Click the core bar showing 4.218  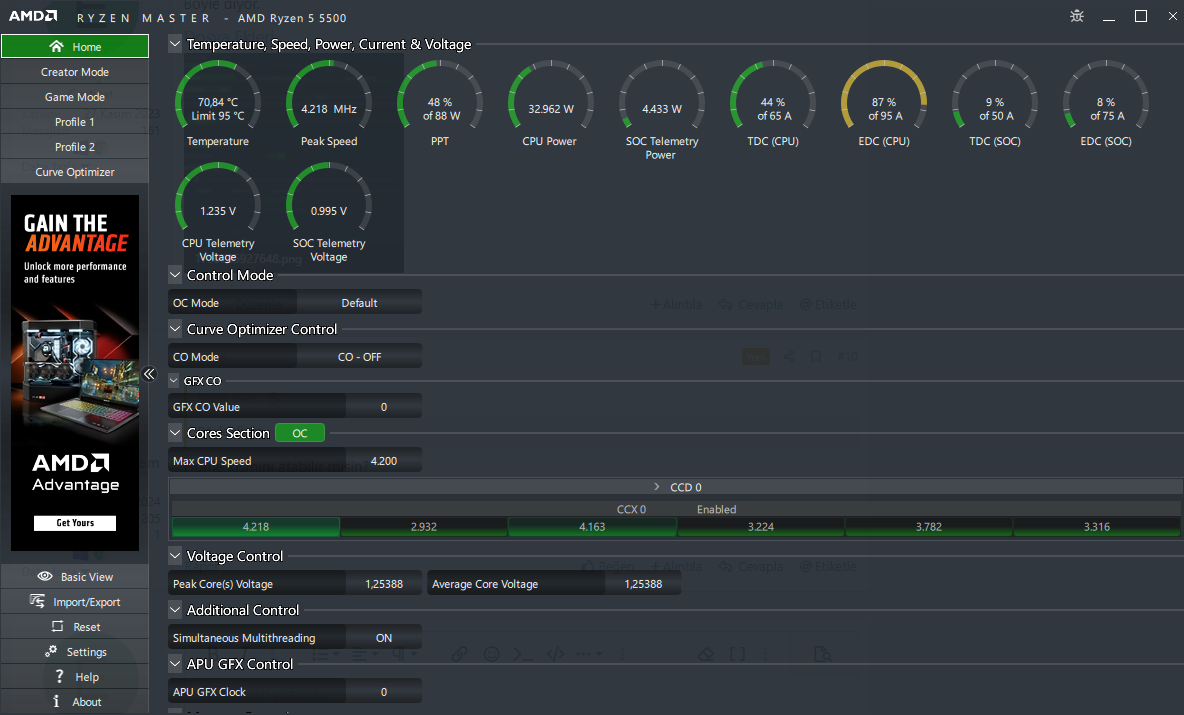pyautogui.click(x=256, y=526)
